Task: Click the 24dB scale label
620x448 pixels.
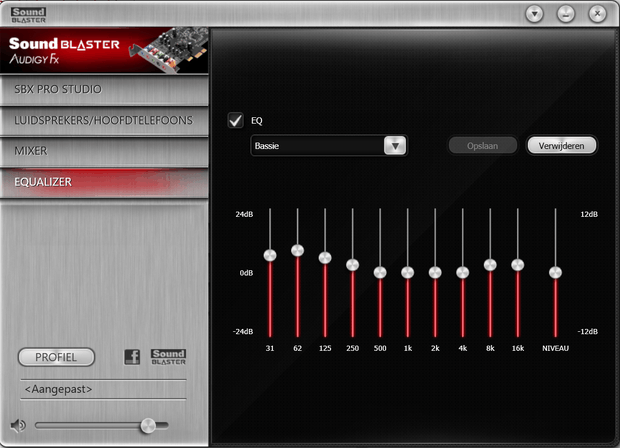Action: click(244, 214)
